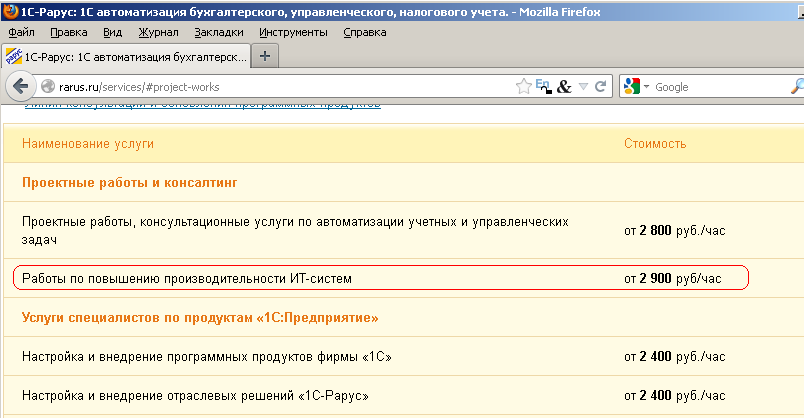Open the Журнал menu
This screenshot has height=418, width=804.
(x=158, y=32)
